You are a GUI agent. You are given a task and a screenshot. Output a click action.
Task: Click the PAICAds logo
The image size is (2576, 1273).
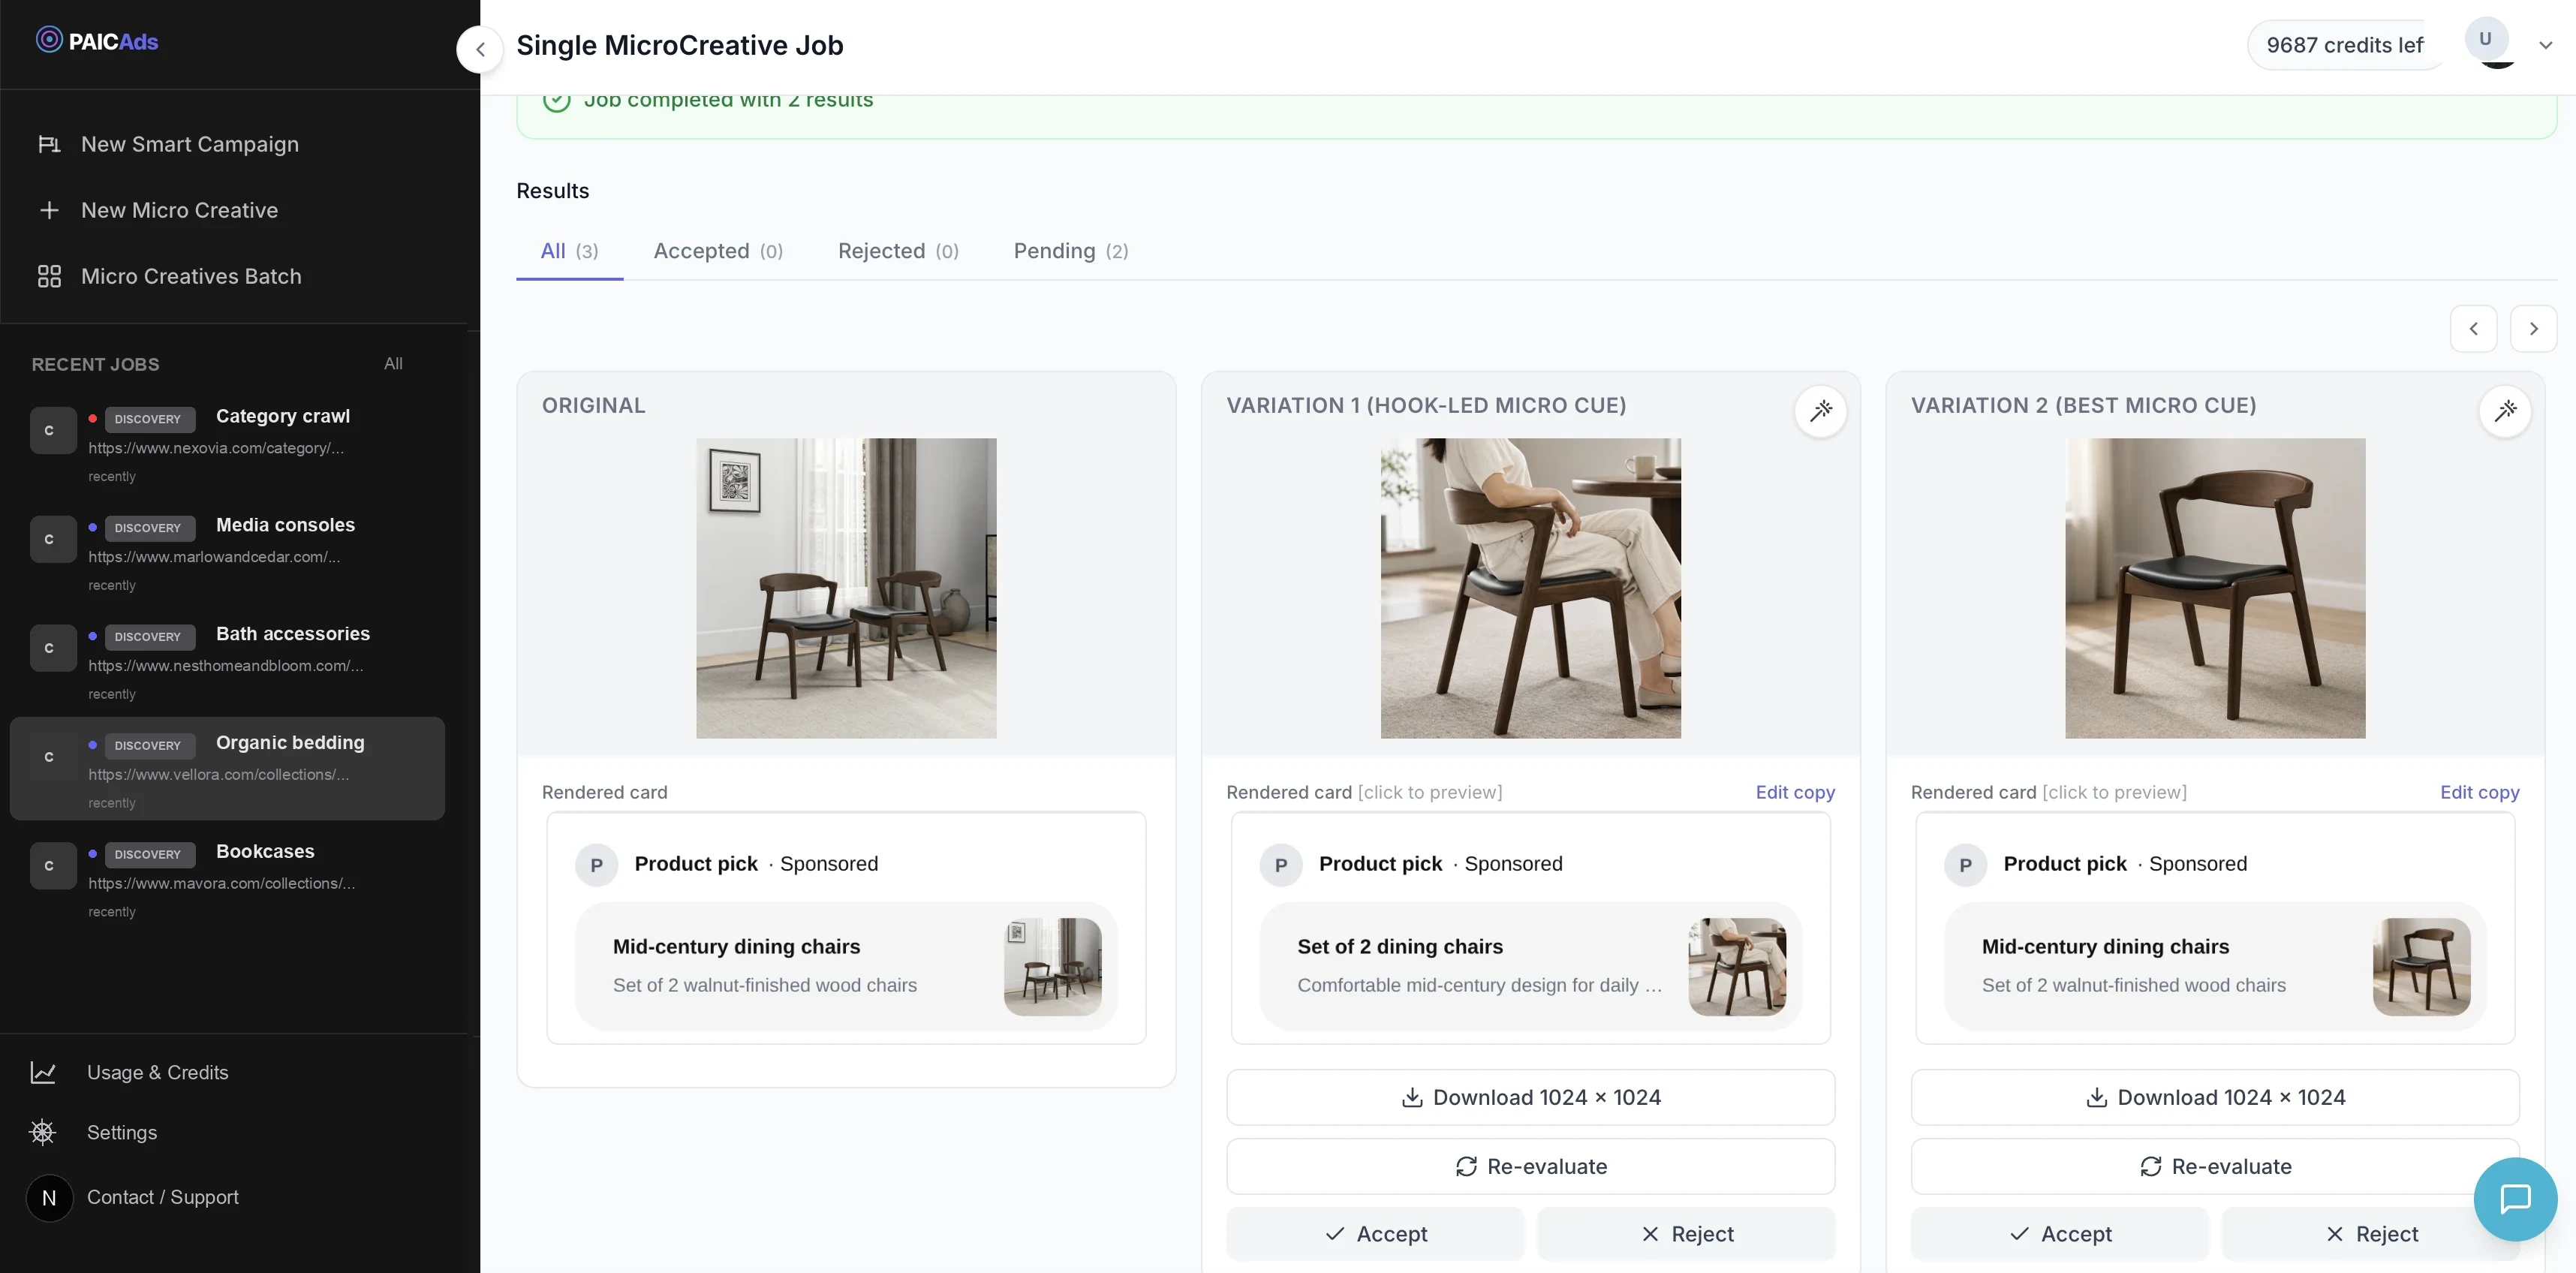coord(97,41)
